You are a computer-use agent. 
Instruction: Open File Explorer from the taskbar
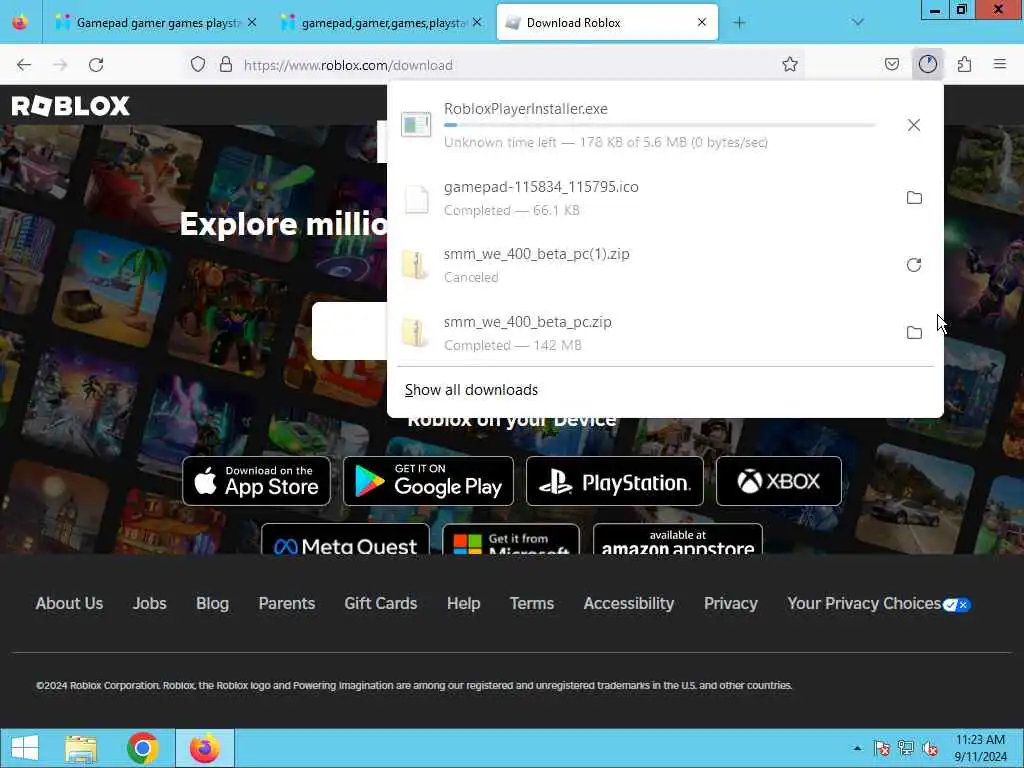(x=81, y=748)
